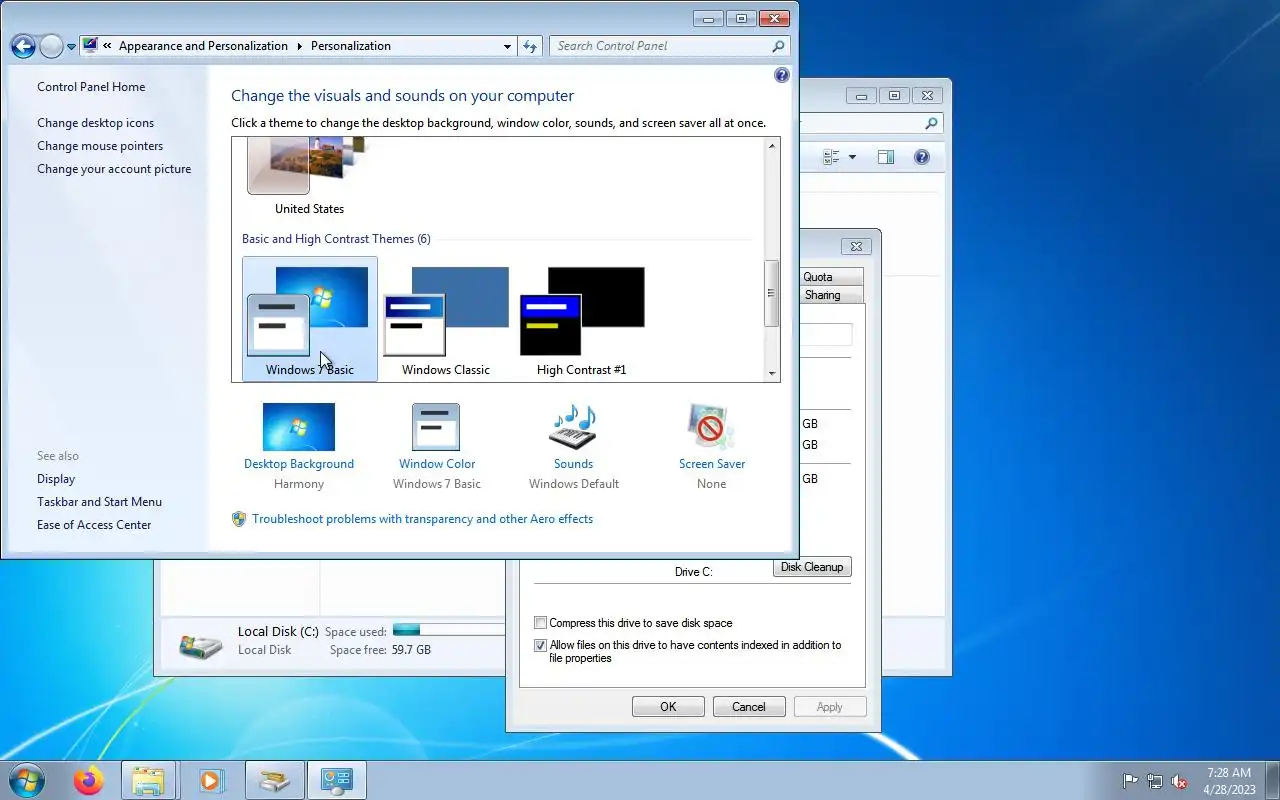Open Control Panel Home
The image size is (1280, 800).
pyautogui.click(x=91, y=87)
